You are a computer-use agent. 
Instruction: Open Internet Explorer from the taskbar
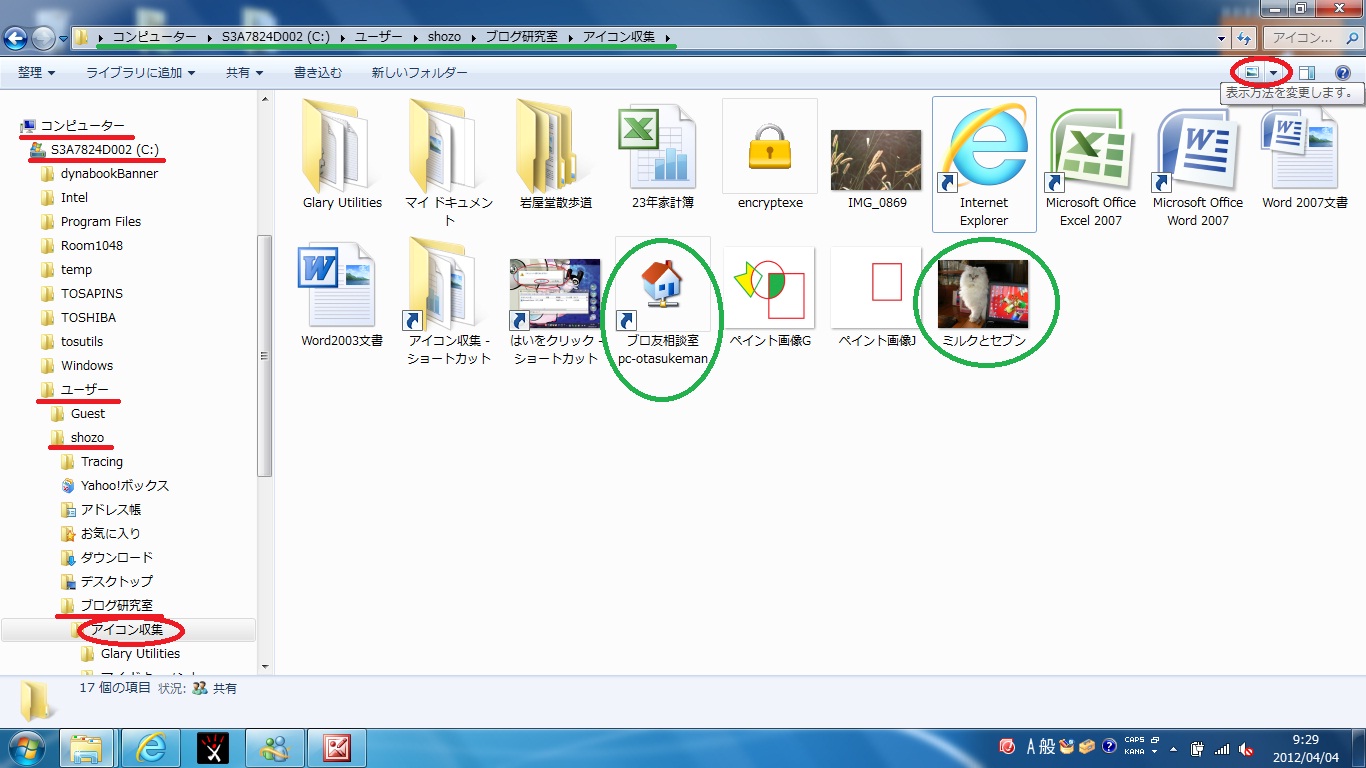click(x=152, y=748)
